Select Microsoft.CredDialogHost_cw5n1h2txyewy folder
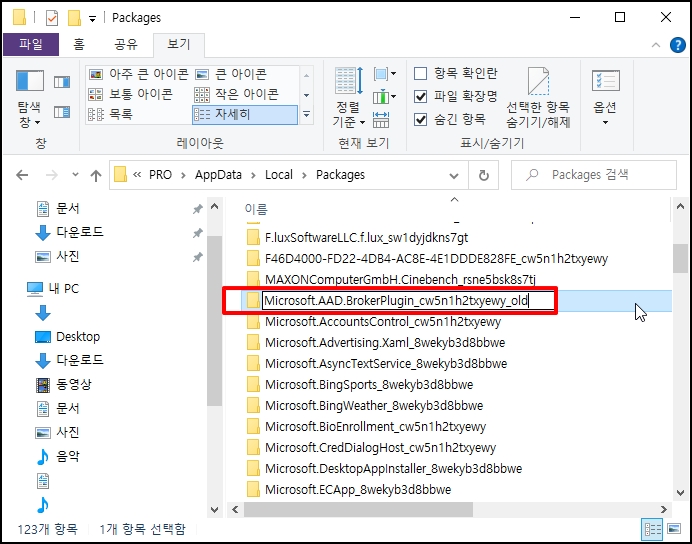This screenshot has width=692, height=544. click(x=371, y=447)
